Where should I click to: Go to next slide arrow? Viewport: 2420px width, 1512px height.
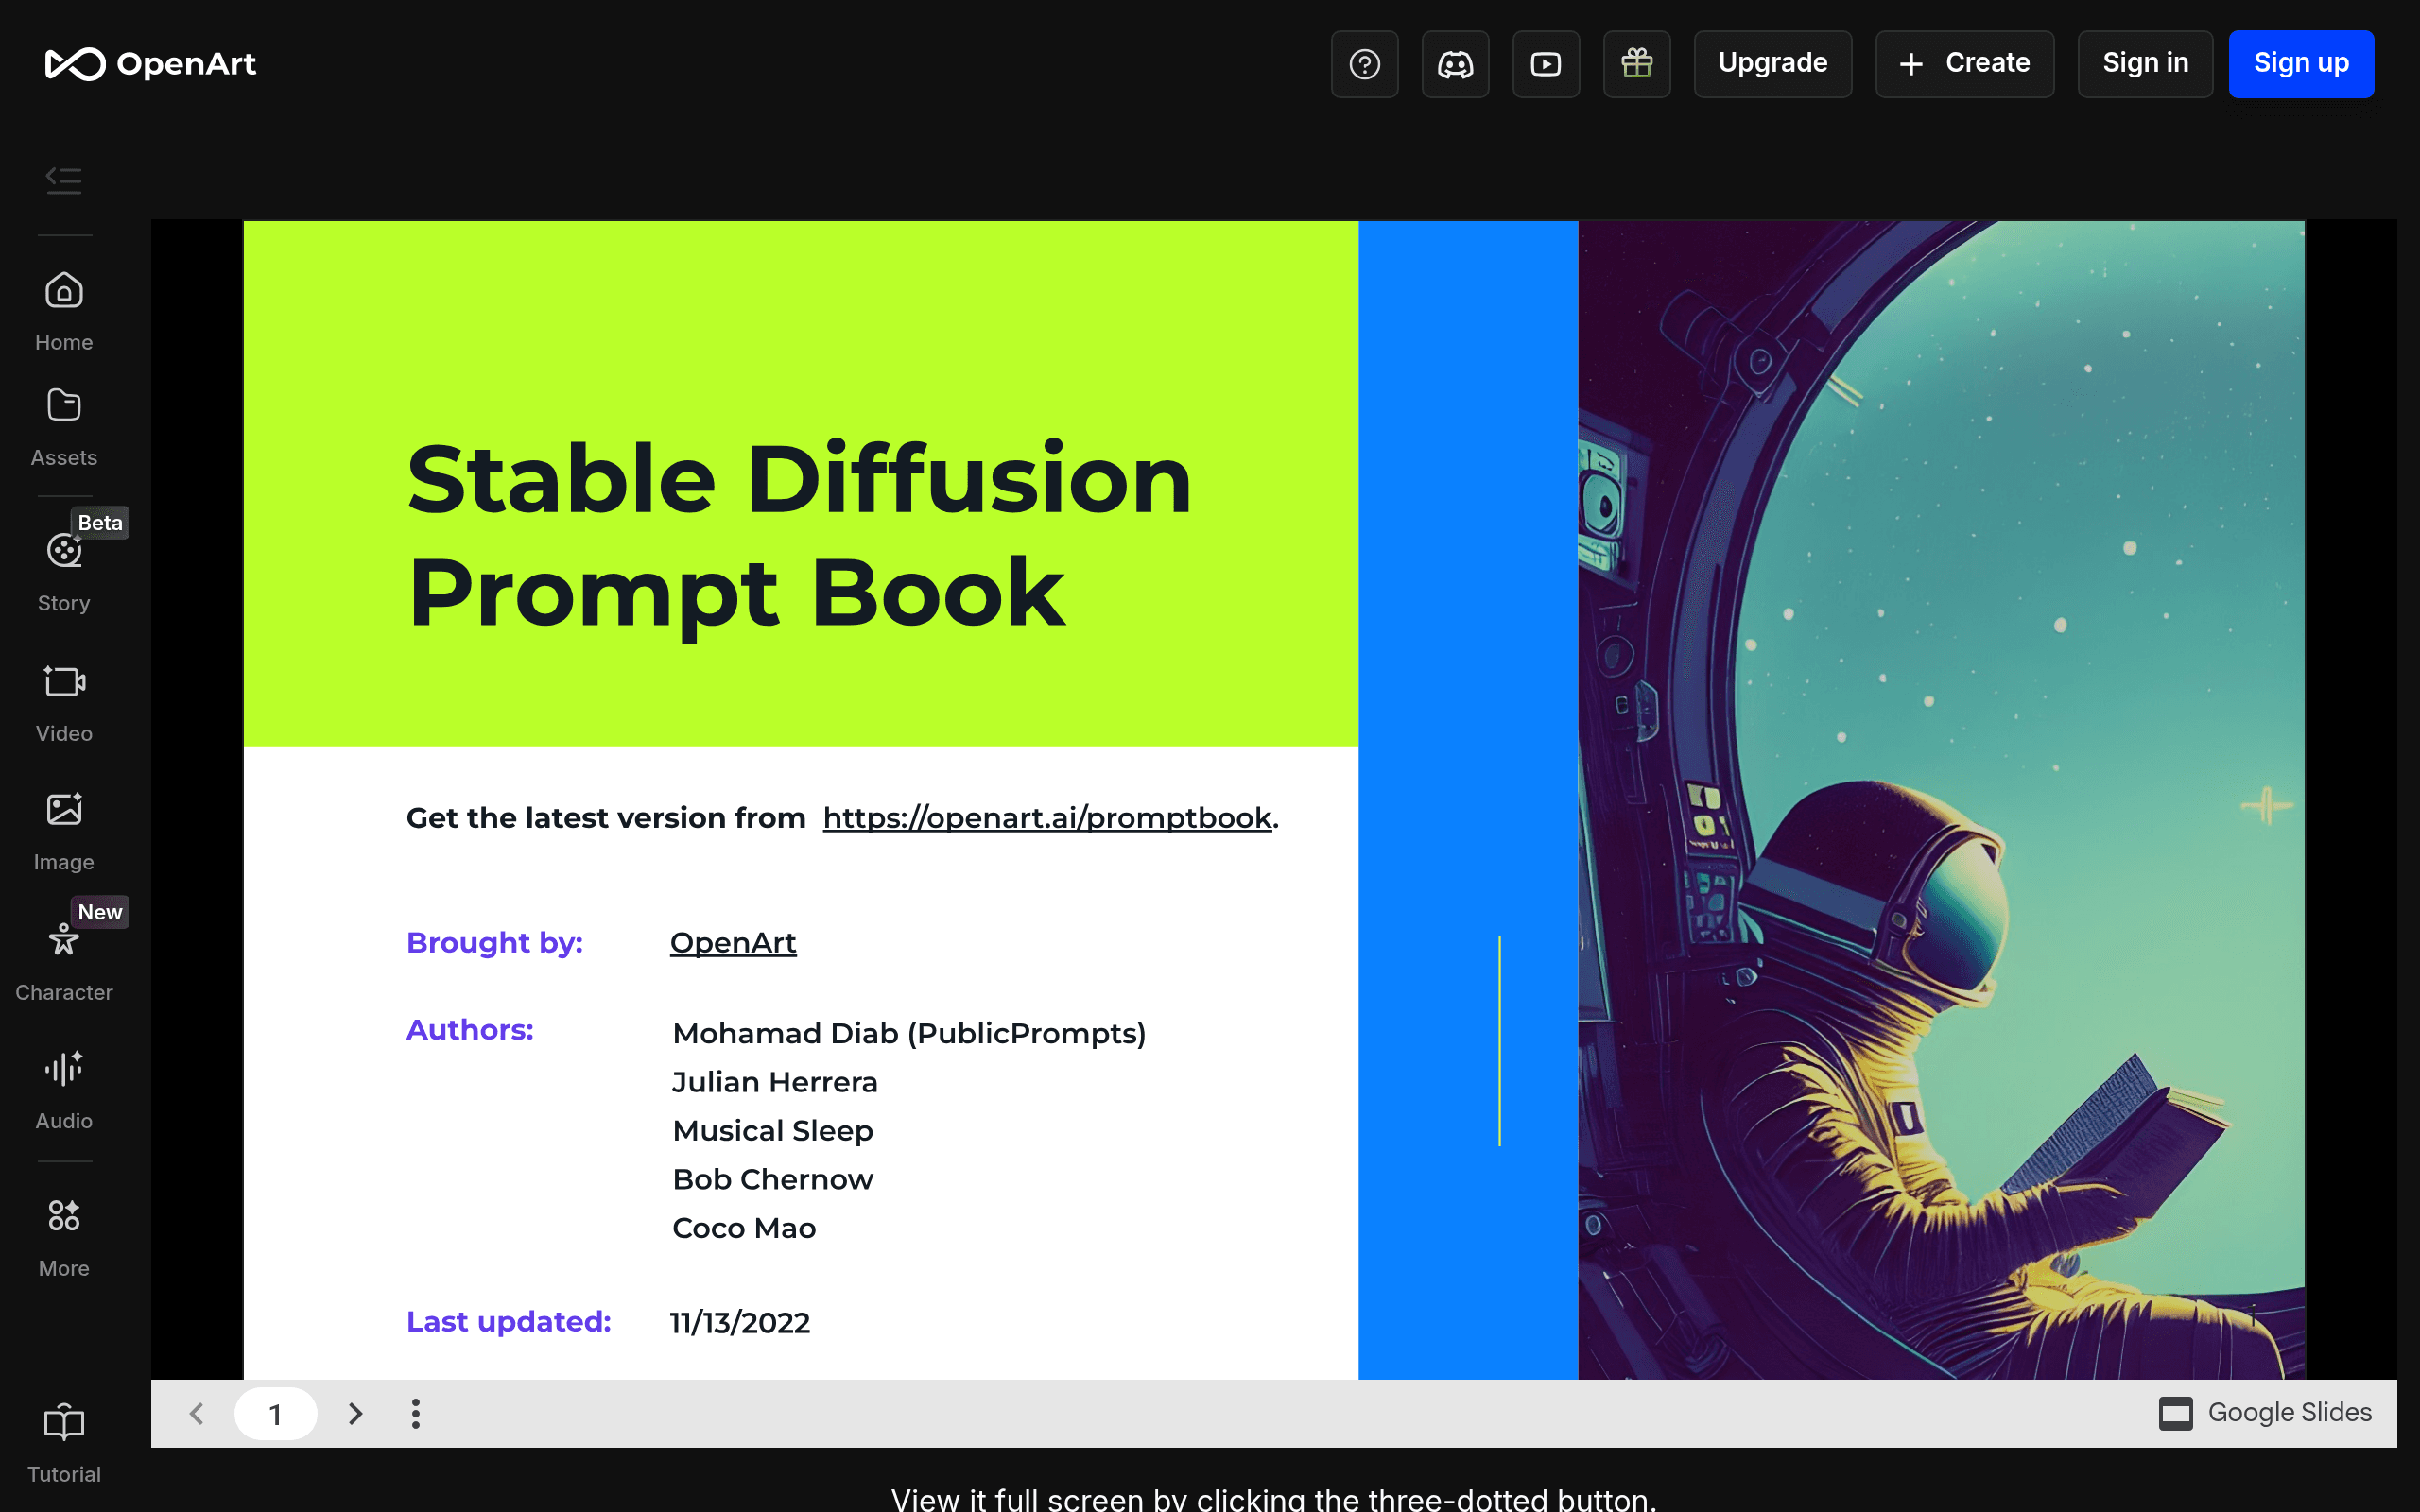354,1413
